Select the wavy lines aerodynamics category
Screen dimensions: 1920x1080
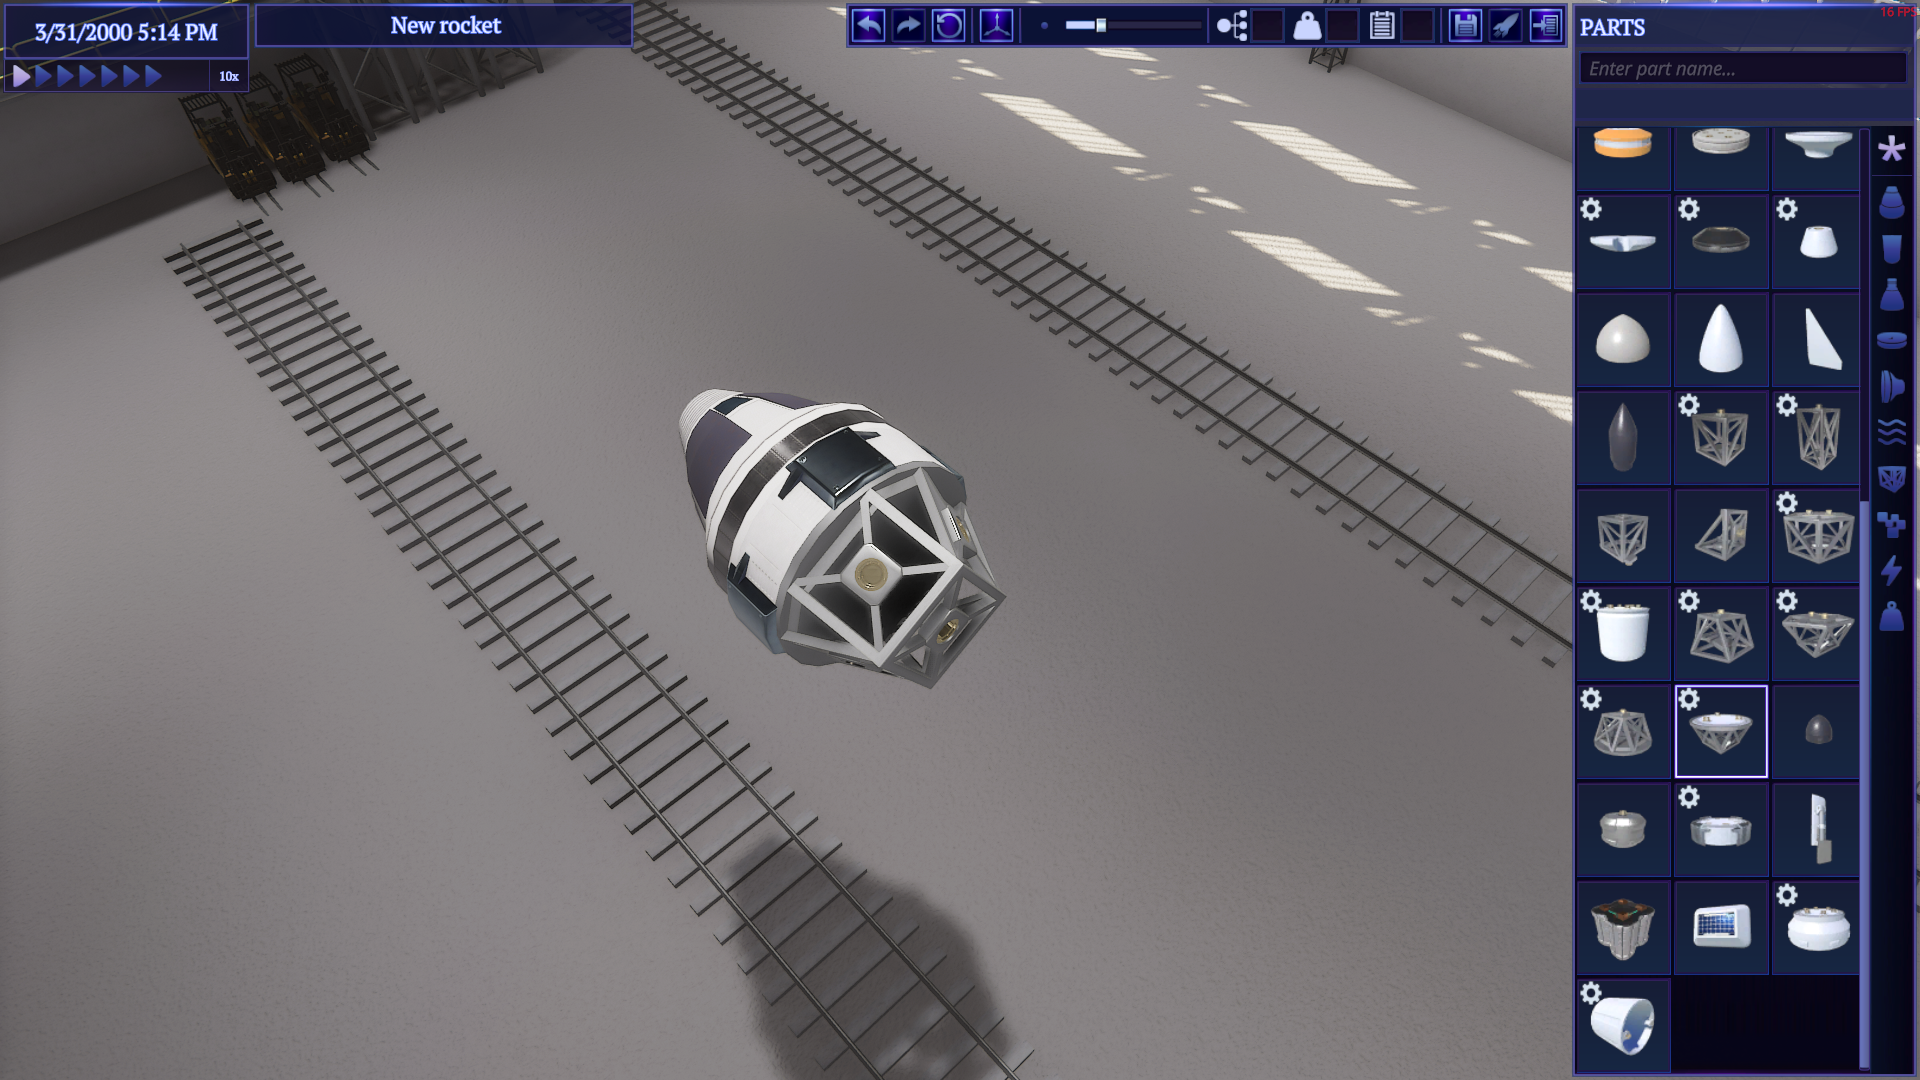pos(1891,432)
